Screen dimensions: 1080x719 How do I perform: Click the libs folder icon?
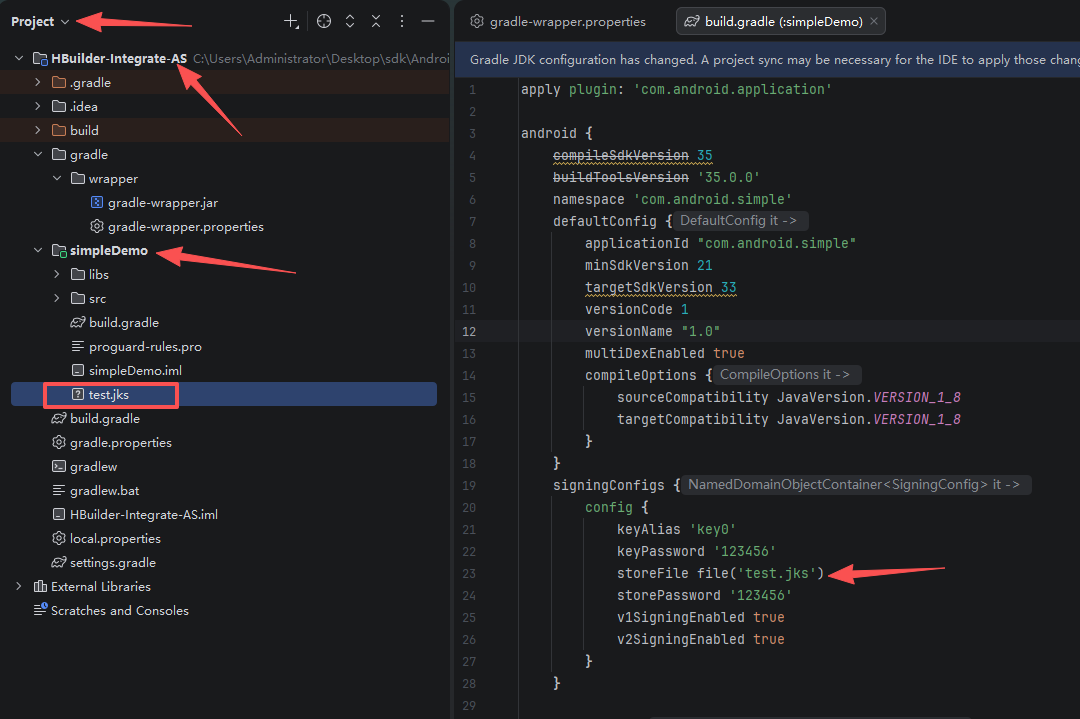(78, 275)
